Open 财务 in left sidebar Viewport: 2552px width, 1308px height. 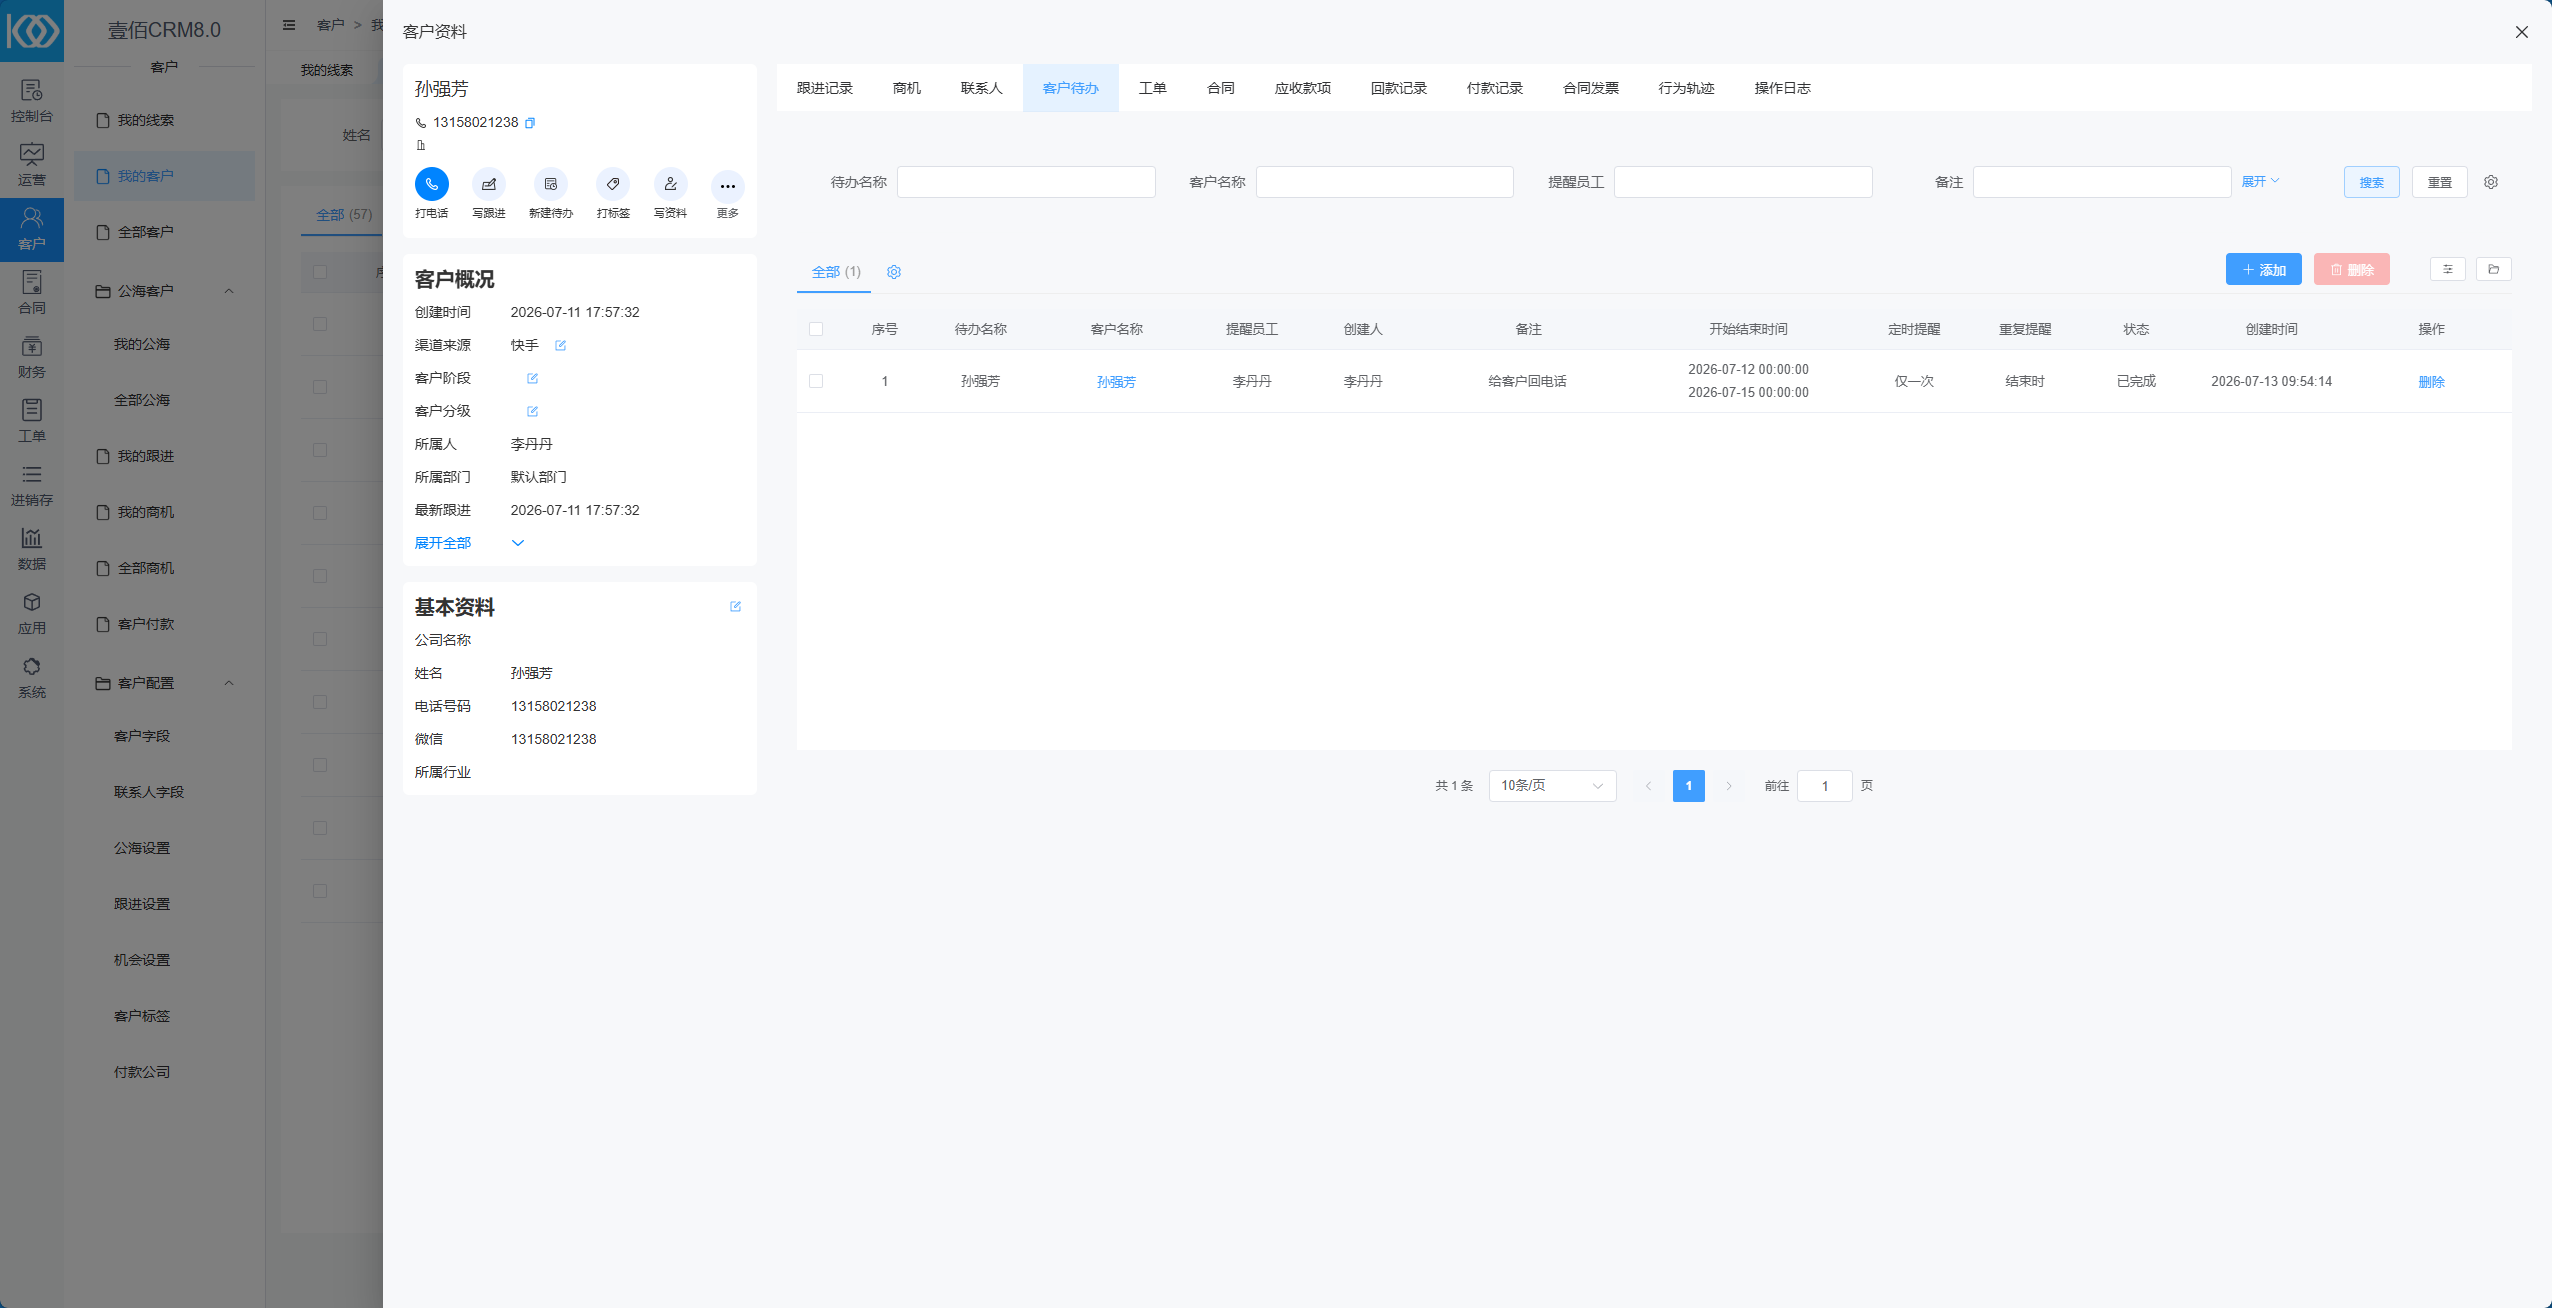pos(32,358)
